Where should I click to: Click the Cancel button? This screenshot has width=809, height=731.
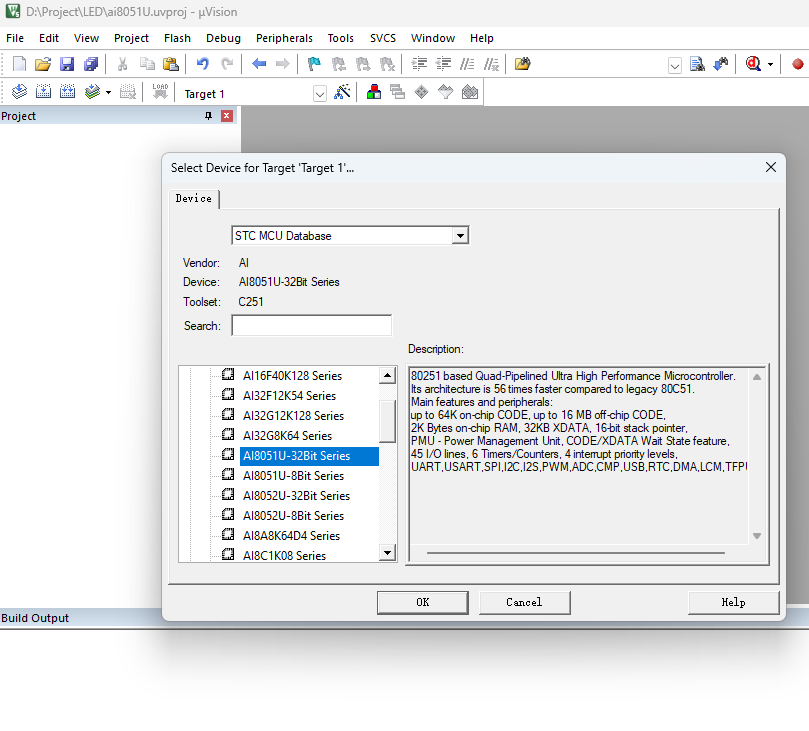pos(524,603)
